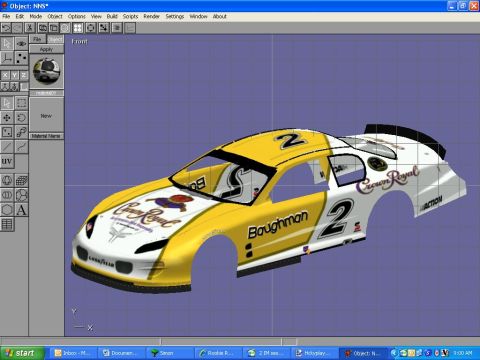Select the Text tool with letter A

click(x=21, y=210)
